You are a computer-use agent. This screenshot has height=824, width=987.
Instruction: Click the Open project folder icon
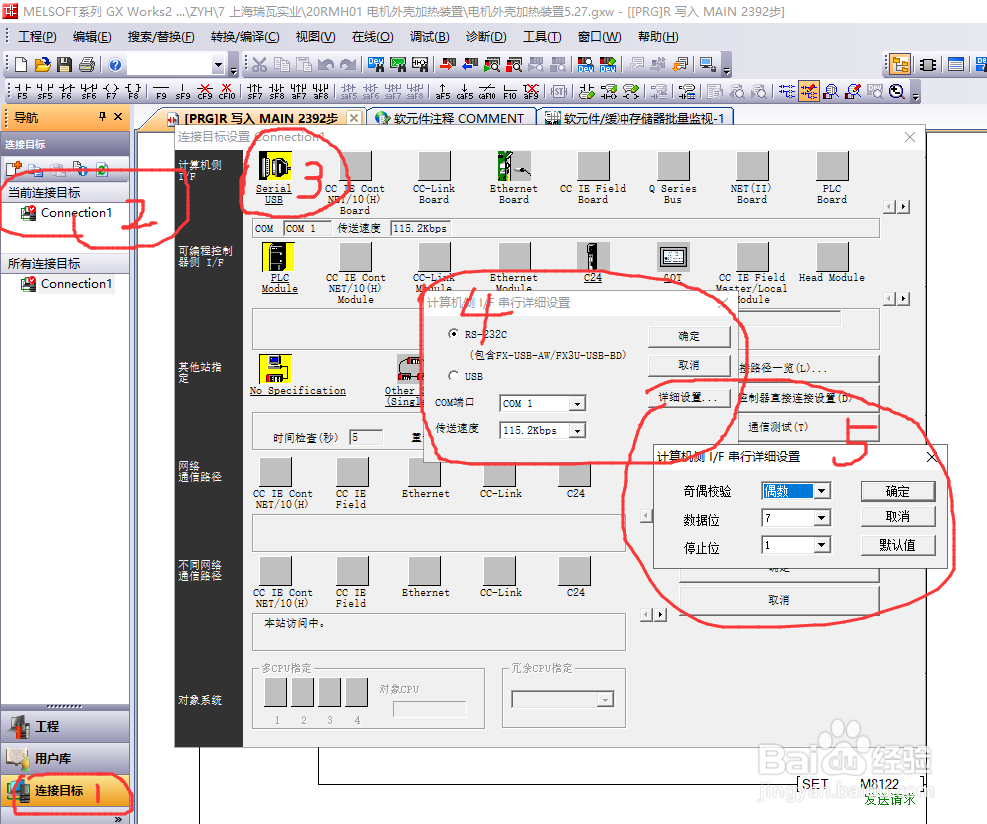[x=42, y=64]
